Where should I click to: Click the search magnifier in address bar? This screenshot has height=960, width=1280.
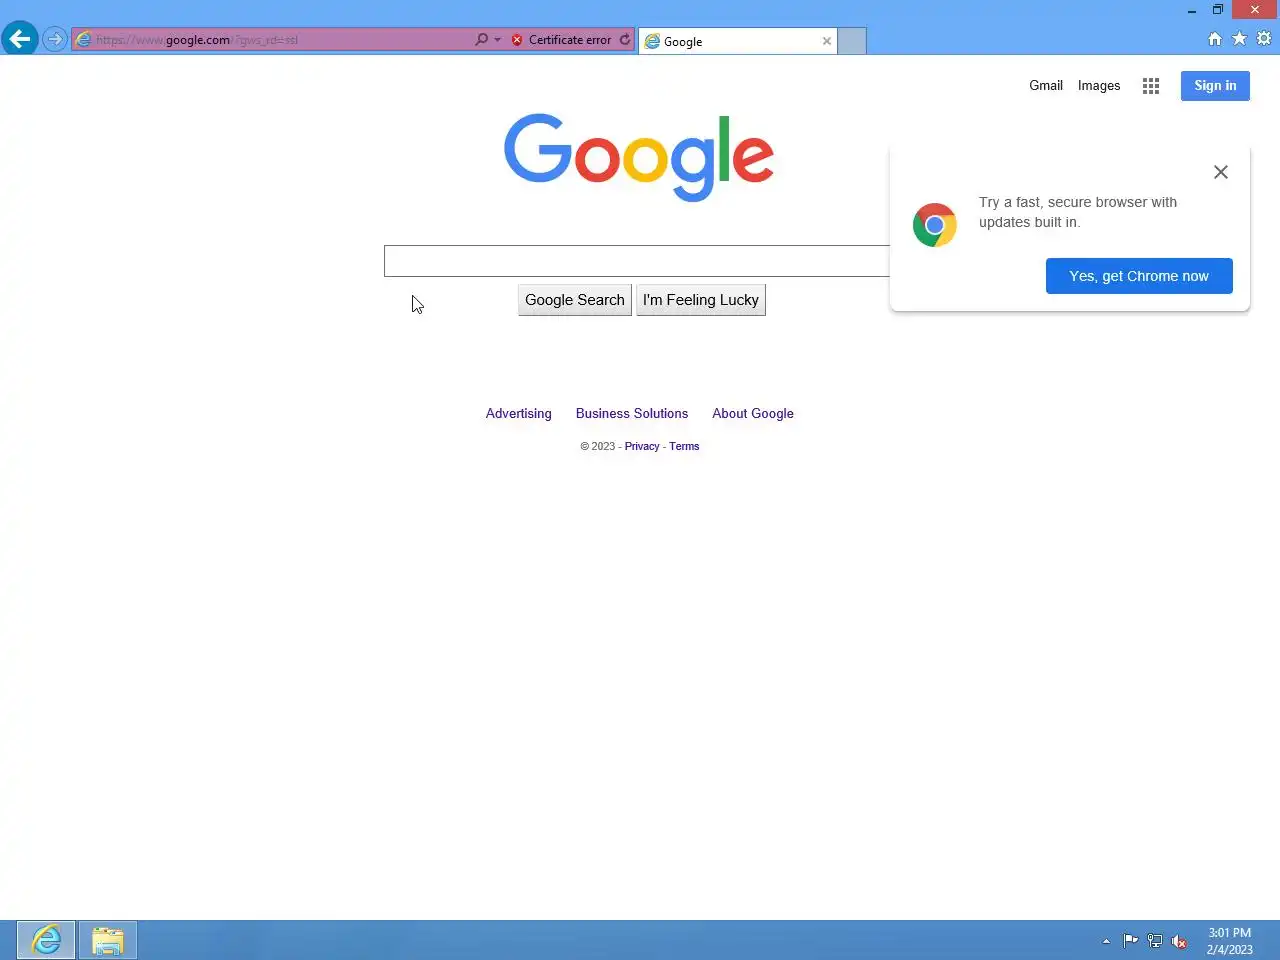pyautogui.click(x=481, y=40)
